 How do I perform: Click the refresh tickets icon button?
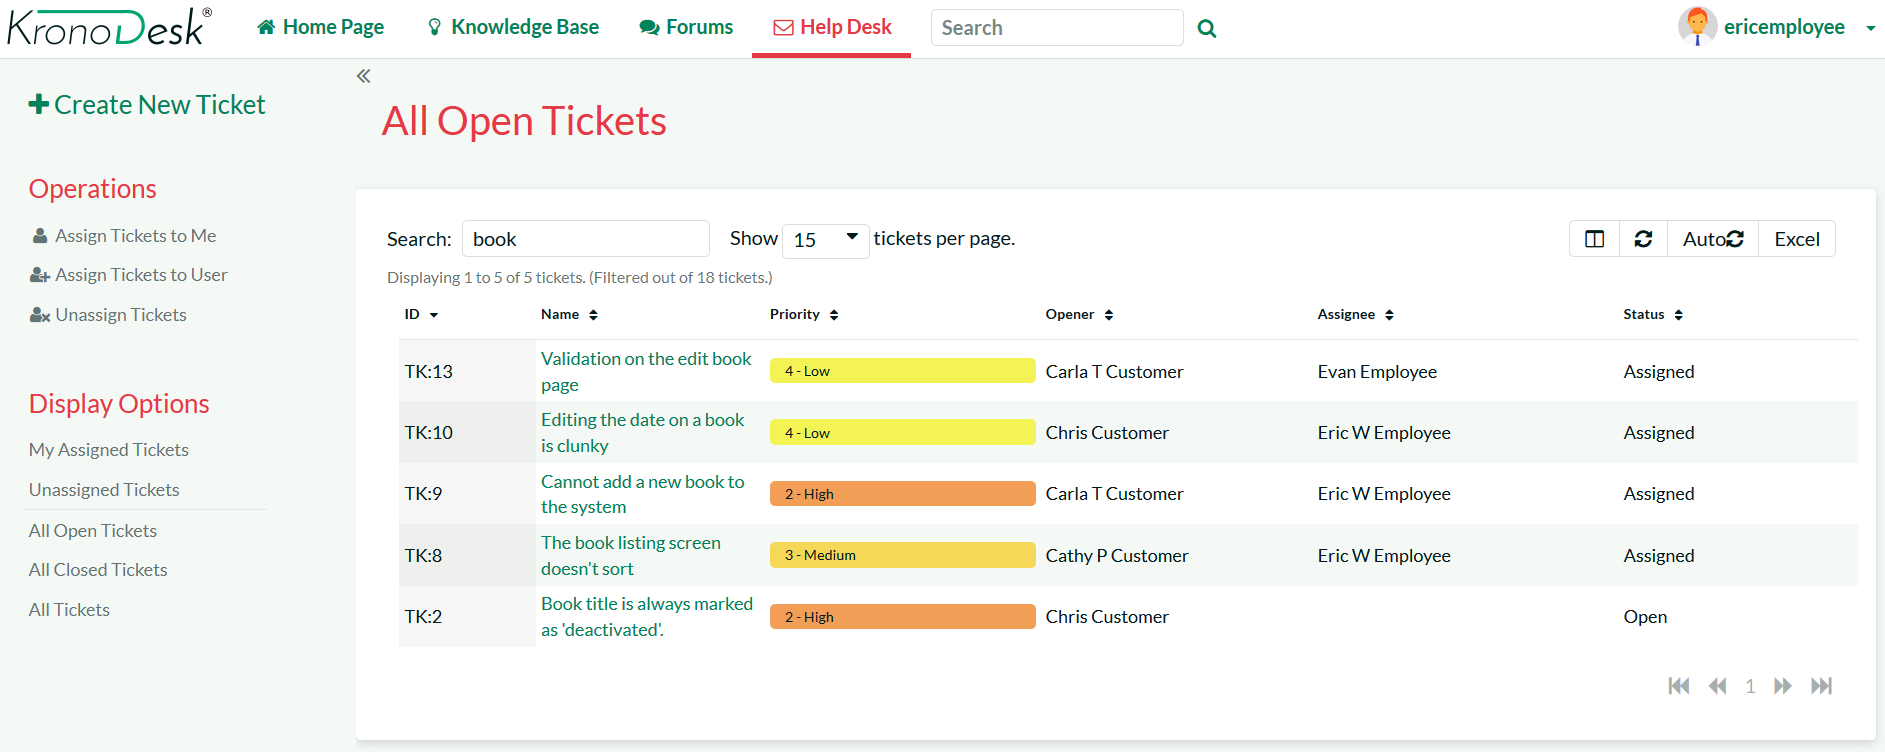pyautogui.click(x=1643, y=239)
